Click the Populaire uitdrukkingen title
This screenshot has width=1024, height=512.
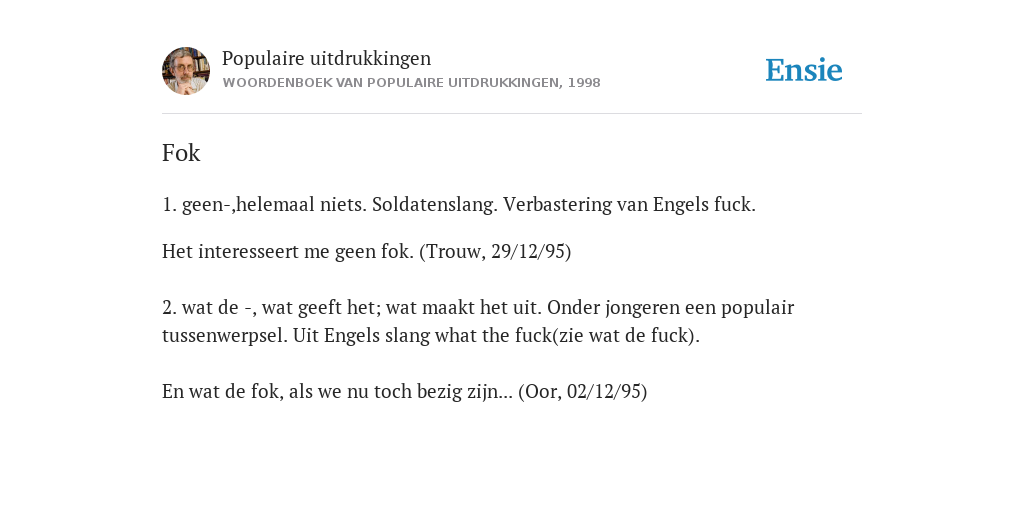pyautogui.click(x=327, y=58)
